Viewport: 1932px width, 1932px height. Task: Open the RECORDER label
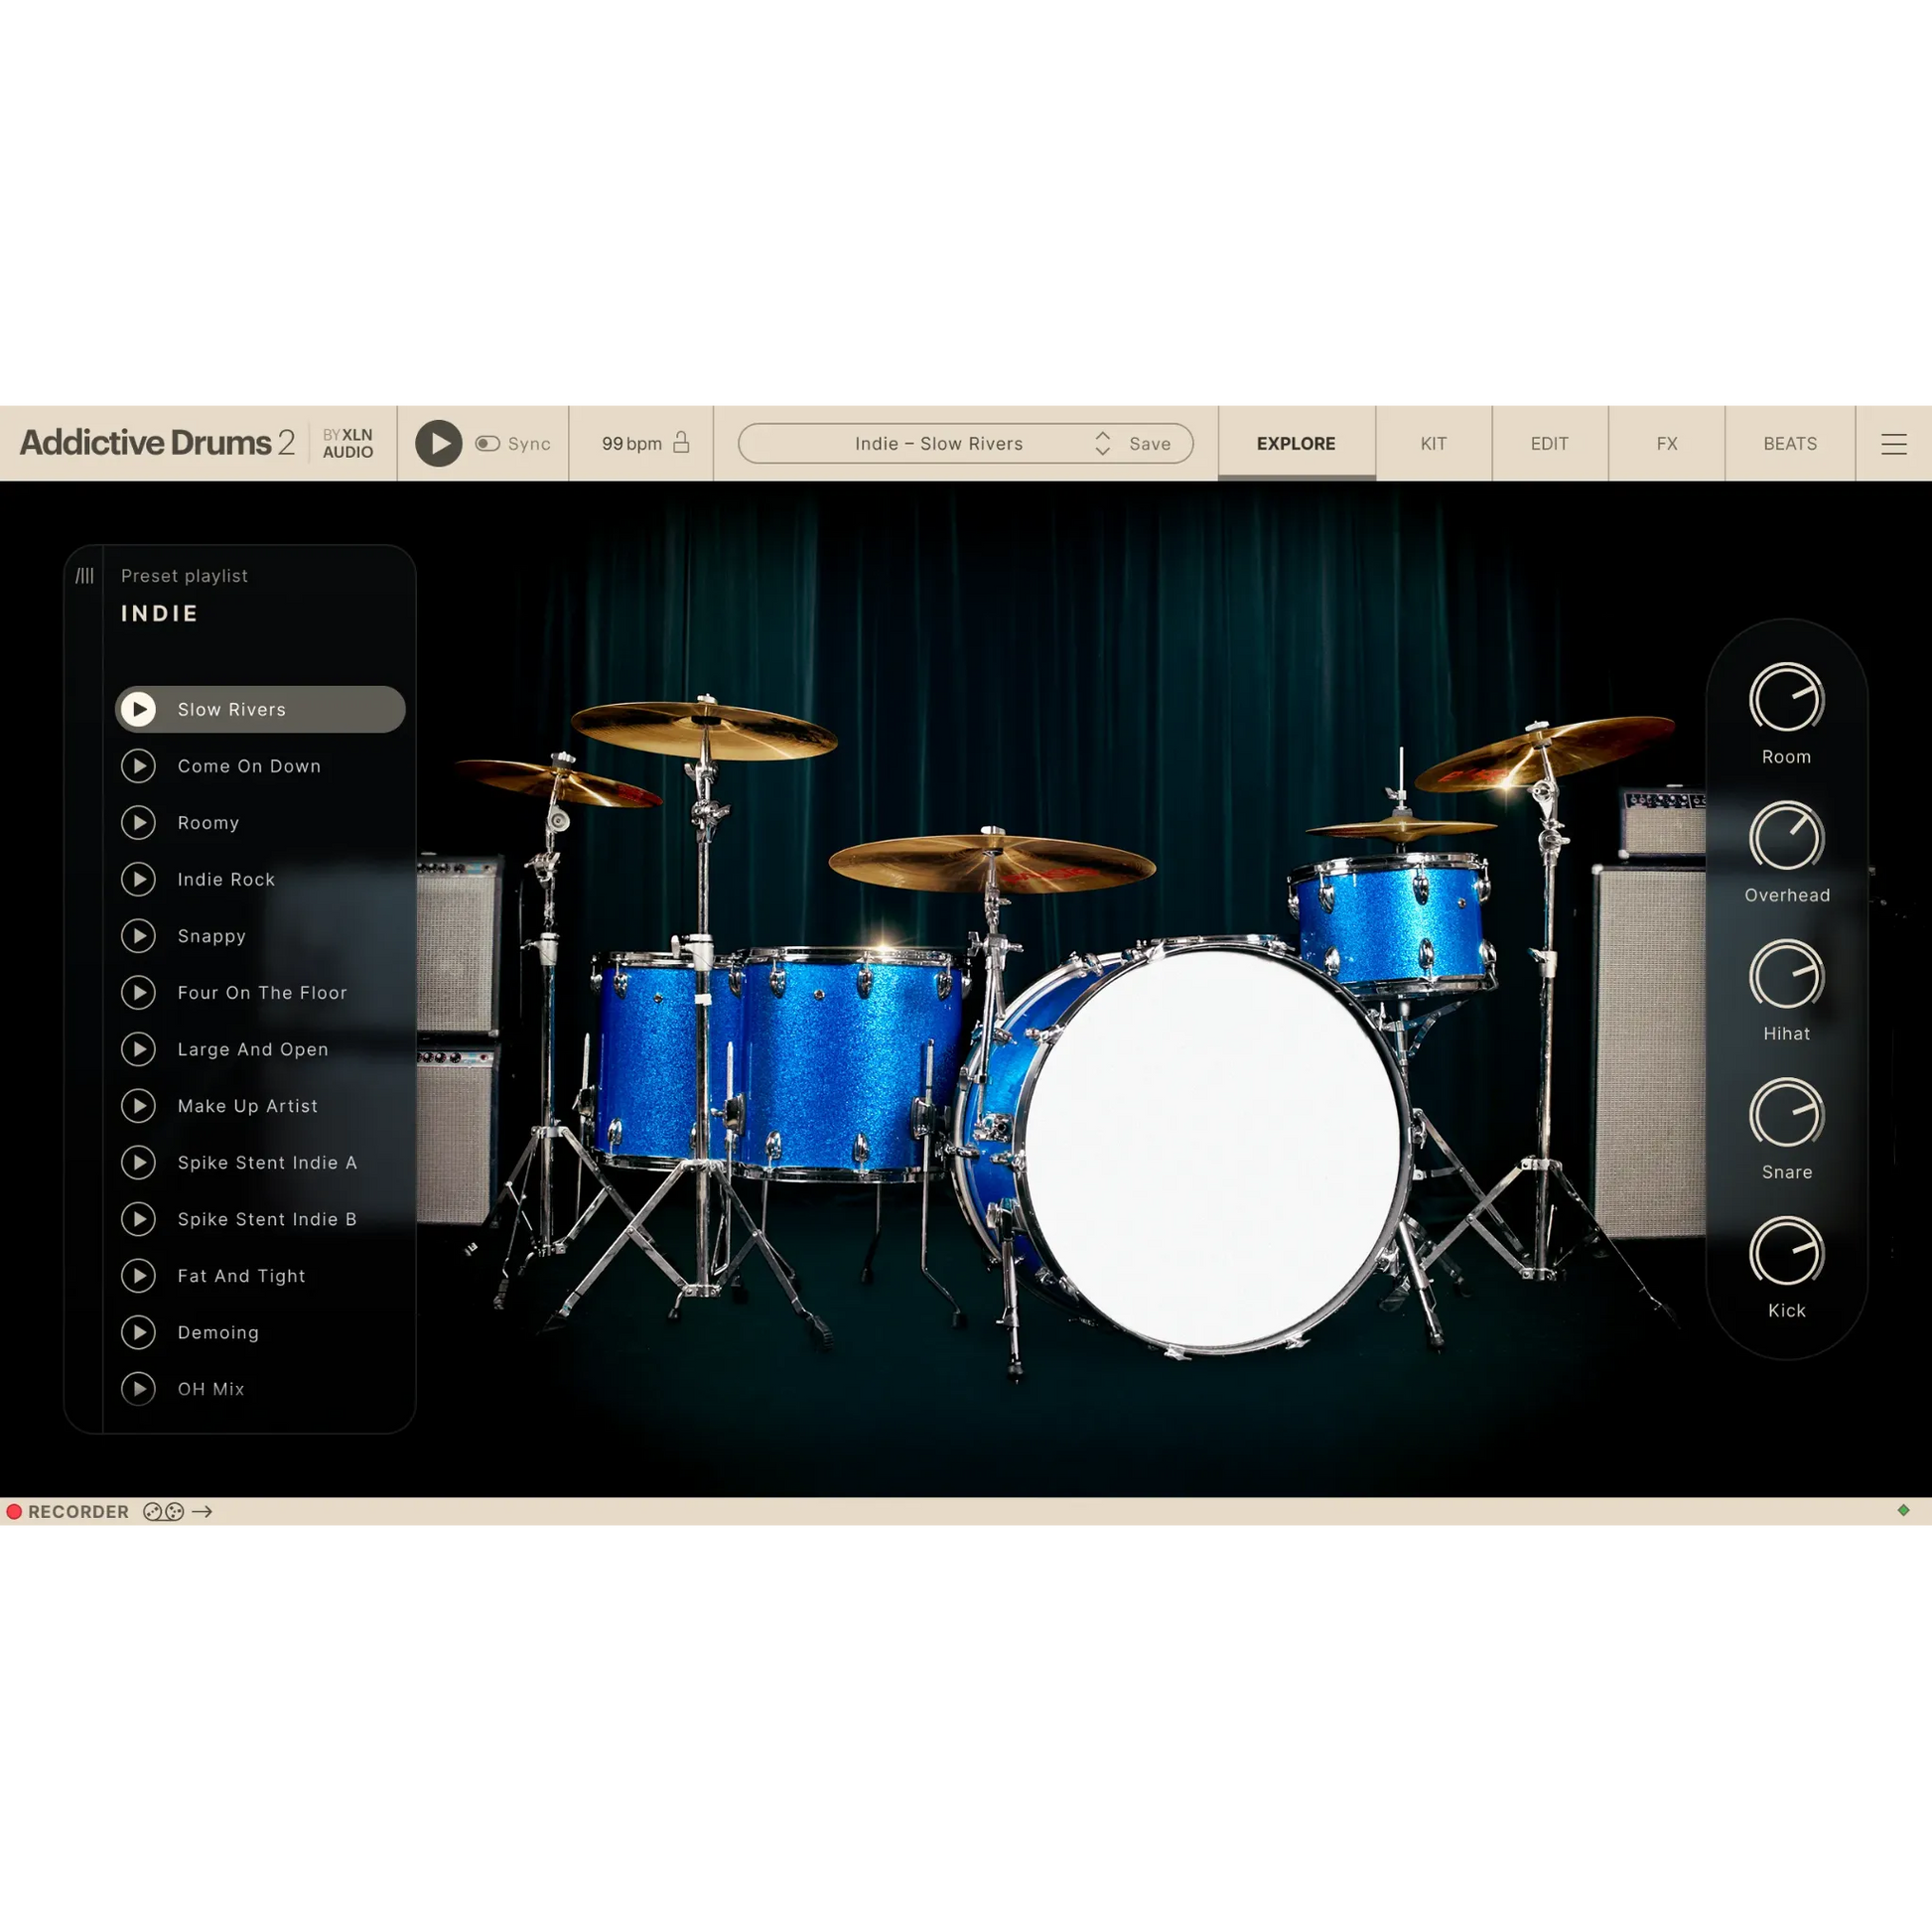tap(78, 1512)
